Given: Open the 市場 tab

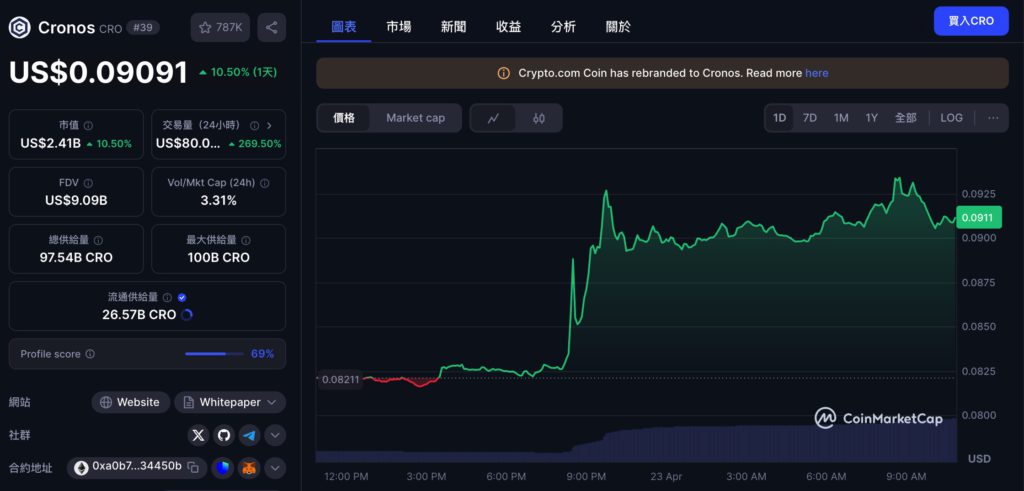Looking at the screenshot, I should coord(398,27).
